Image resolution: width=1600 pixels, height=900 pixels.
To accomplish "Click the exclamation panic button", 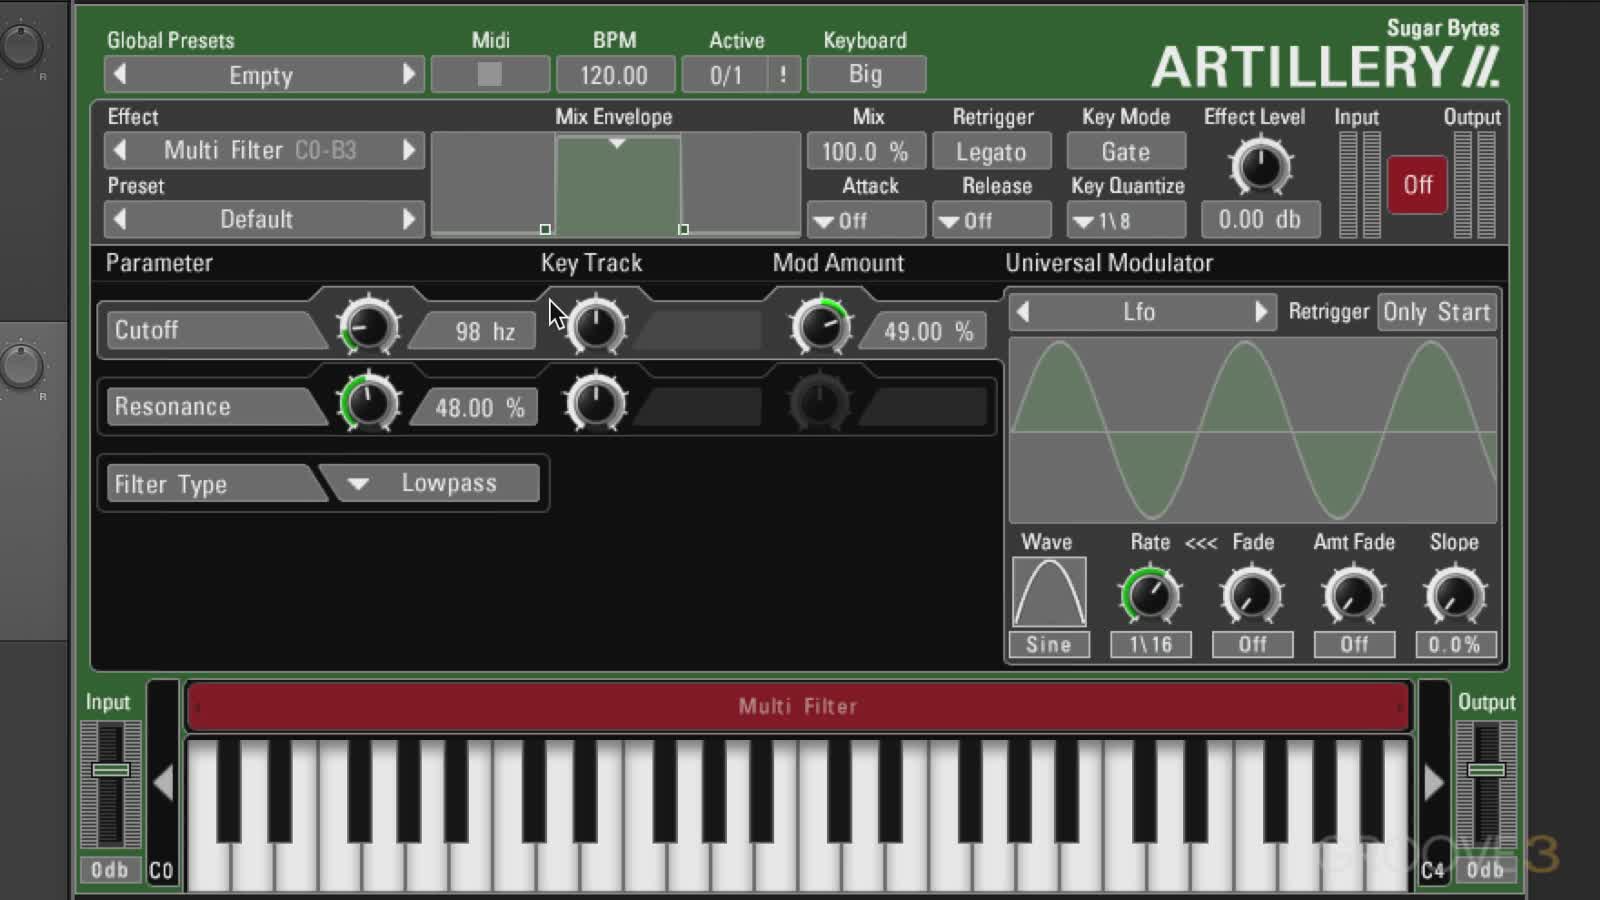I will pos(783,75).
